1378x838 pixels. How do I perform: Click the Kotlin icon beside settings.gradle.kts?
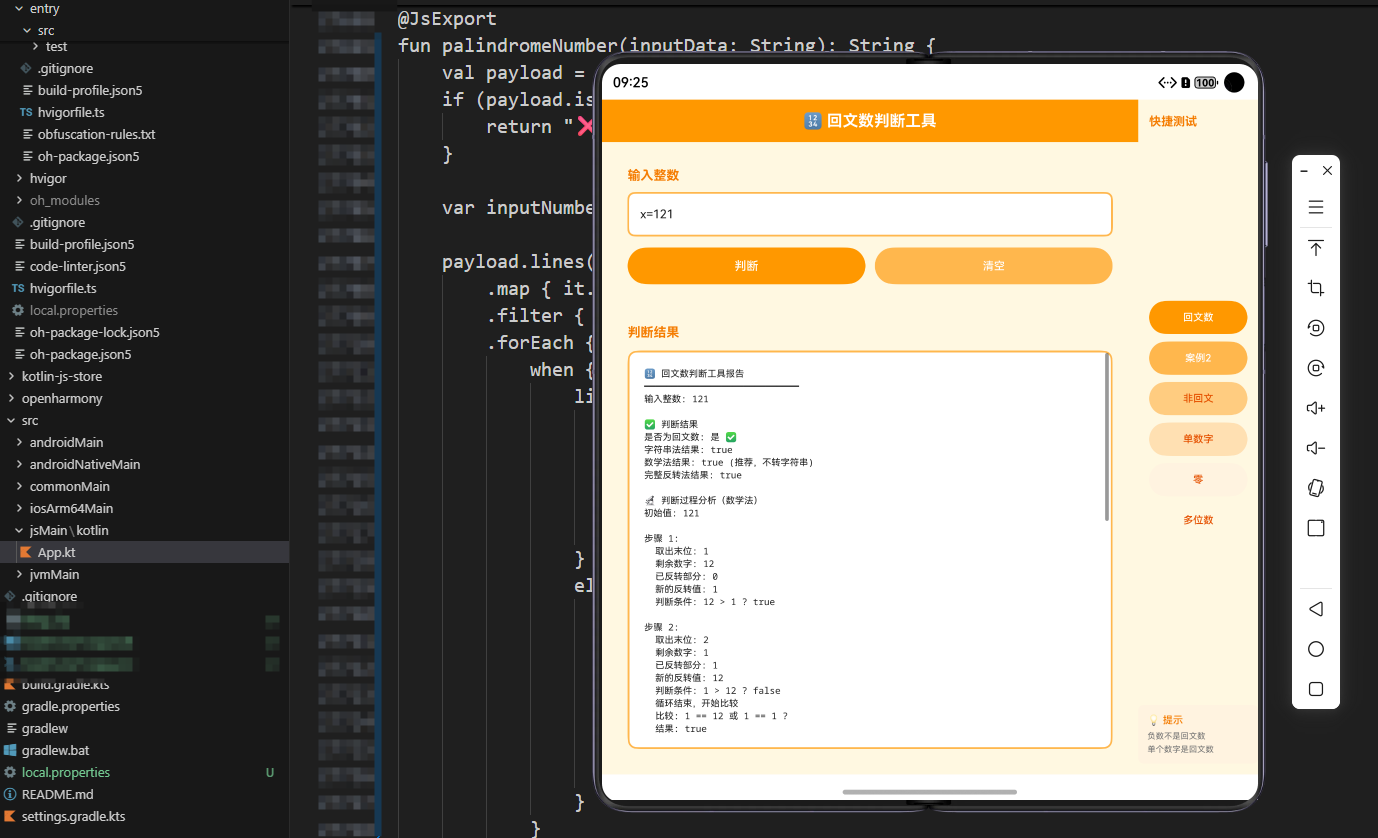point(10,816)
